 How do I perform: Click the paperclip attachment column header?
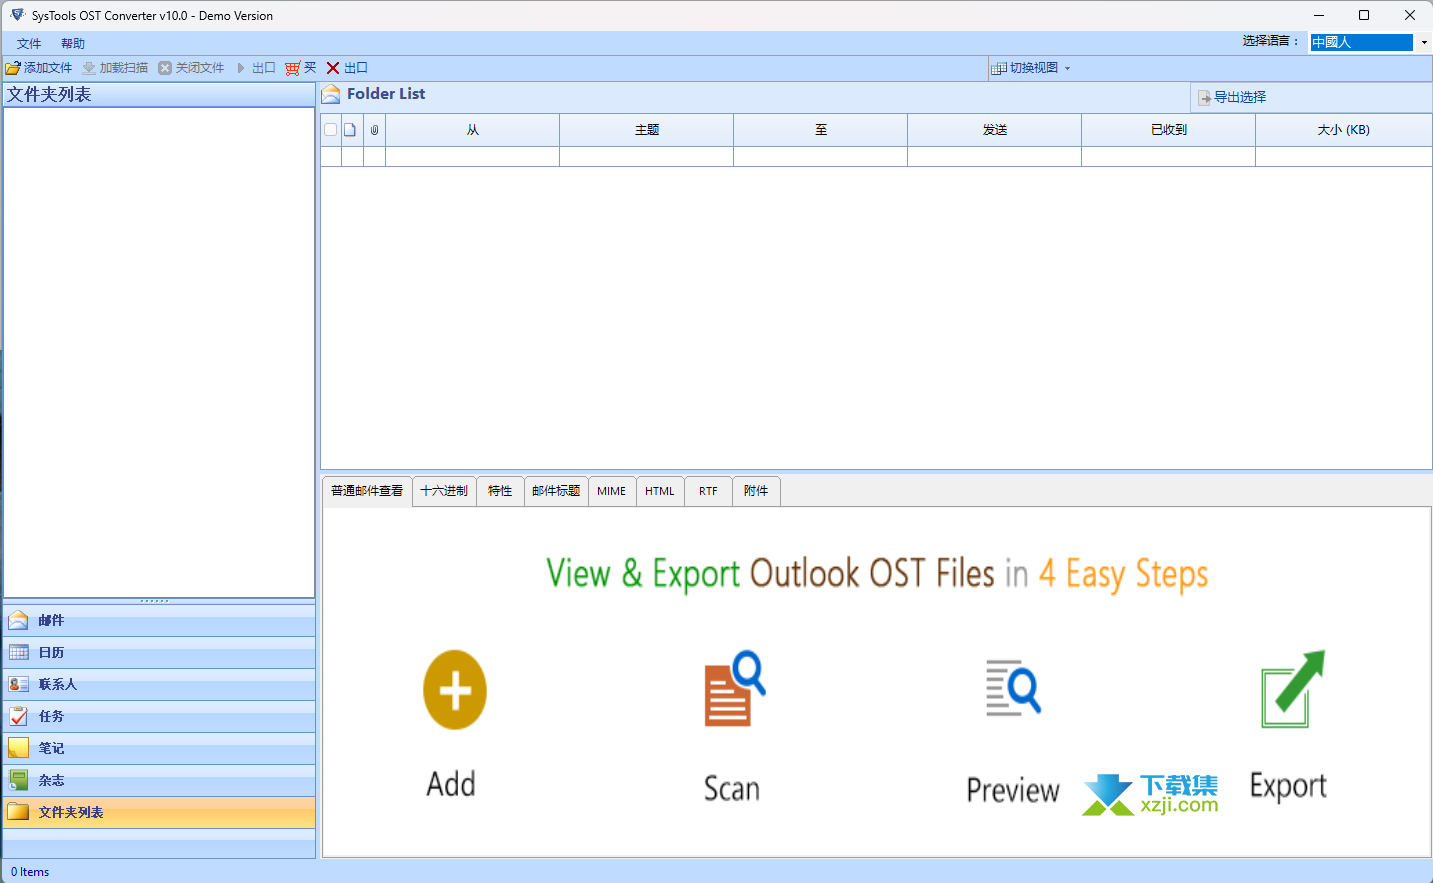pos(374,130)
